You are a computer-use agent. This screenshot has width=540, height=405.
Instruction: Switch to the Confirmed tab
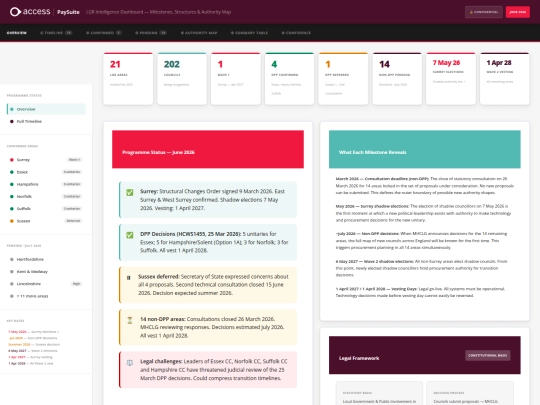click(x=104, y=33)
